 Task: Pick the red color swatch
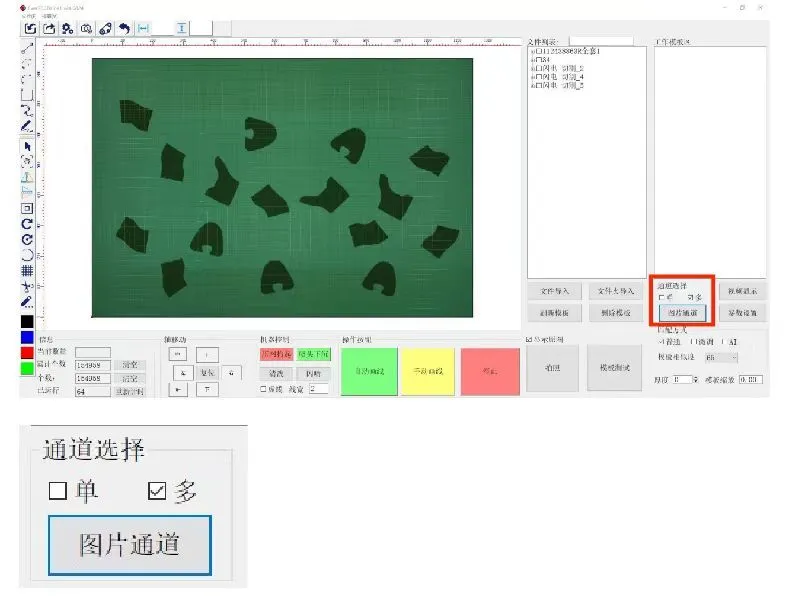pos(27,353)
